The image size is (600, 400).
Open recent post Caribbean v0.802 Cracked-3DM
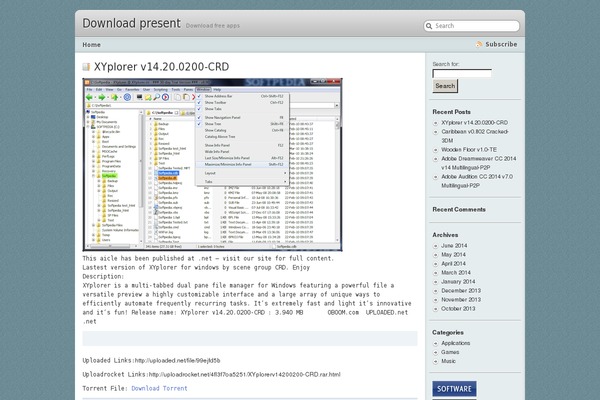475,136
